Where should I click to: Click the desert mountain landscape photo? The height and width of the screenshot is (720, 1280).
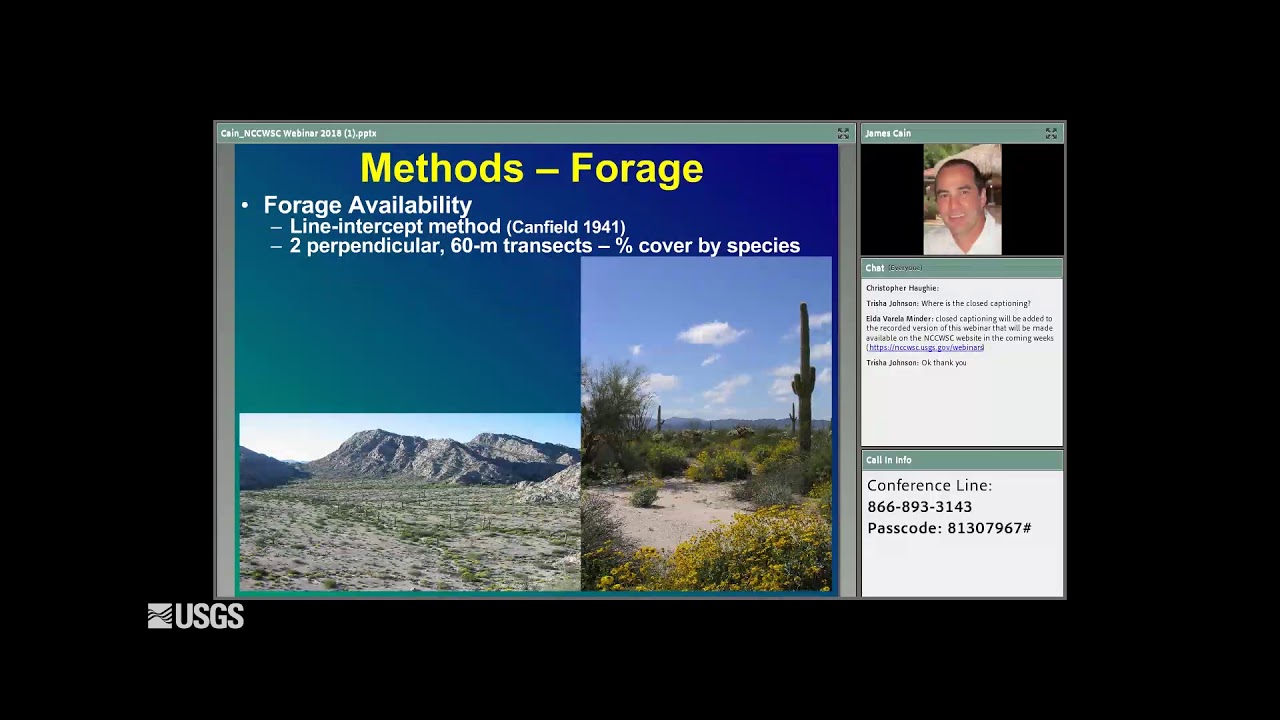pyautogui.click(x=409, y=501)
